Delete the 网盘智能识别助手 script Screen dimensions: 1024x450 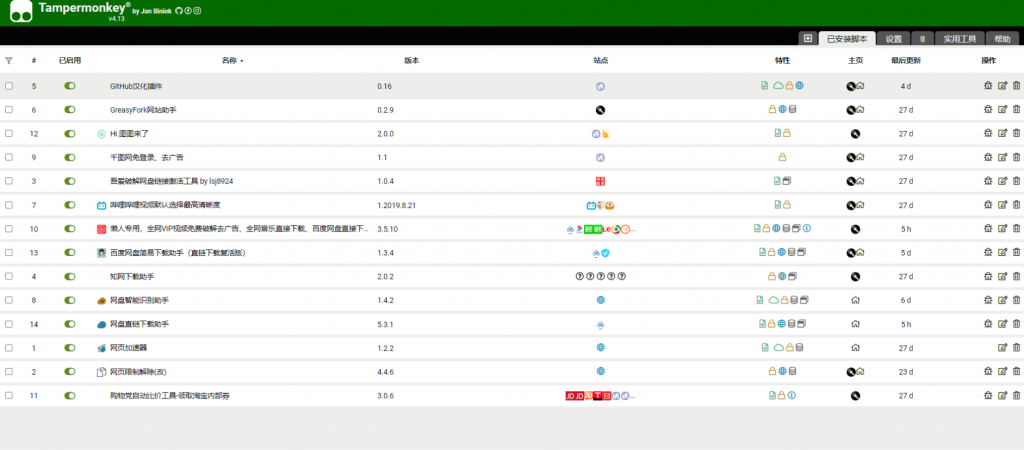(1016, 300)
